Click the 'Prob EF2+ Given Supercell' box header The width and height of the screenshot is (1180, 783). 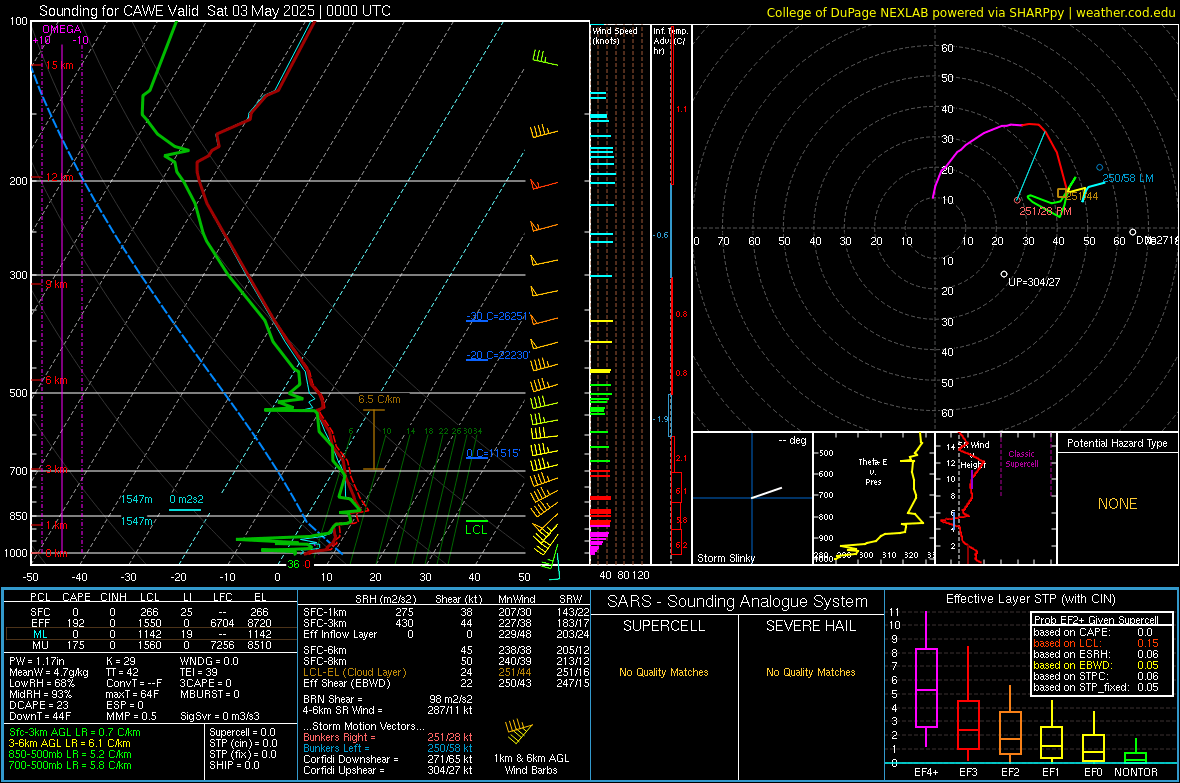point(1096,620)
